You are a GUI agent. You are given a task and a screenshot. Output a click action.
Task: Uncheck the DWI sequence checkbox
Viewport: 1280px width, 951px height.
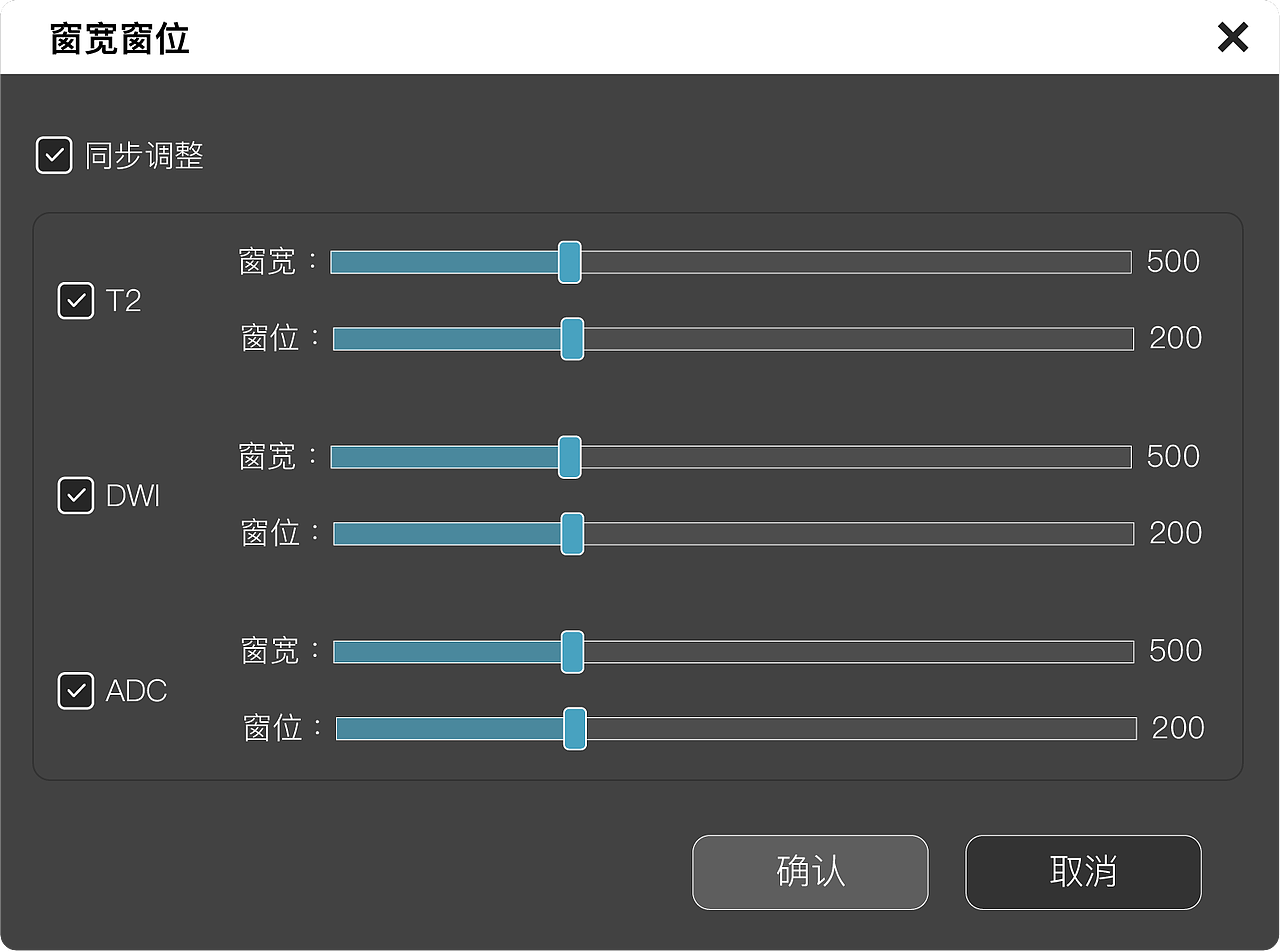coord(76,496)
